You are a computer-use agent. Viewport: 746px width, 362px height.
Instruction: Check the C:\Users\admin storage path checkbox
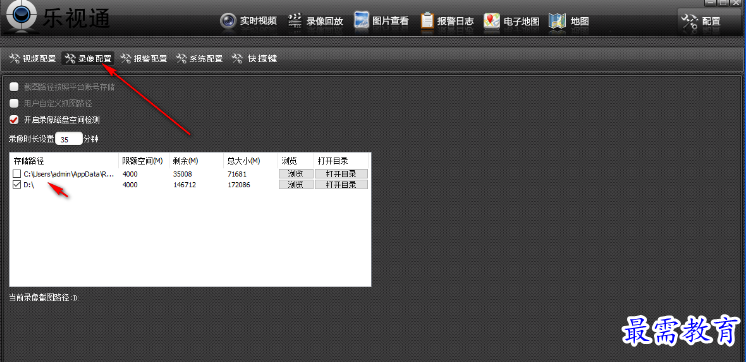click(17, 174)
